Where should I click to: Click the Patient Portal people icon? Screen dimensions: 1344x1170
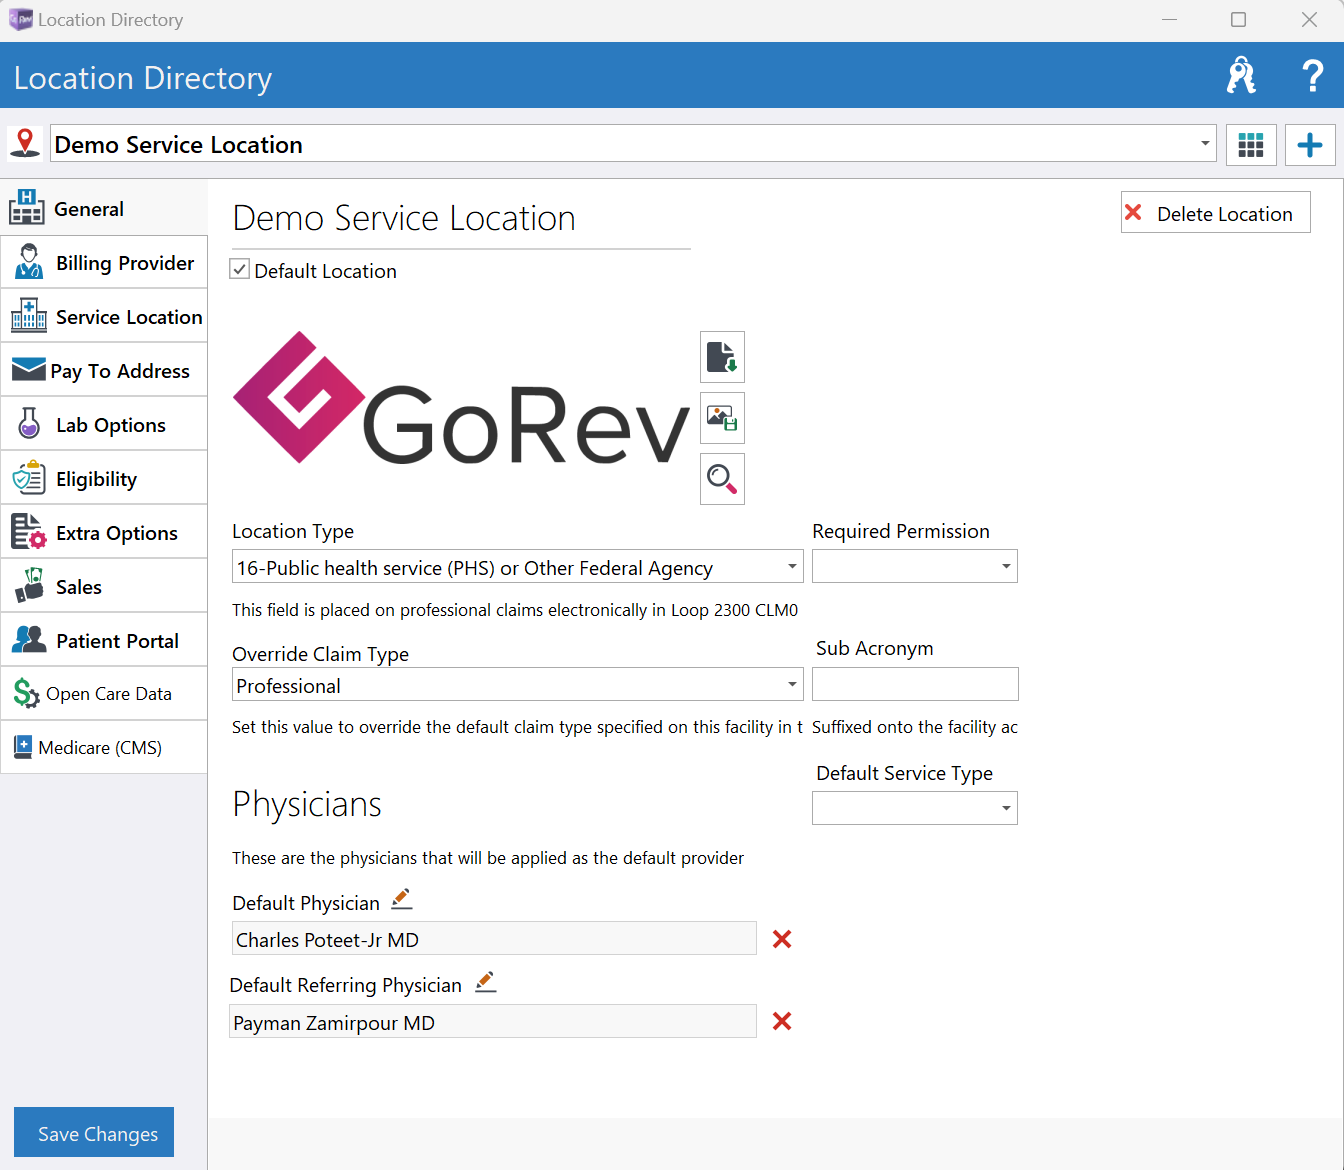click(x=29, y=640)
